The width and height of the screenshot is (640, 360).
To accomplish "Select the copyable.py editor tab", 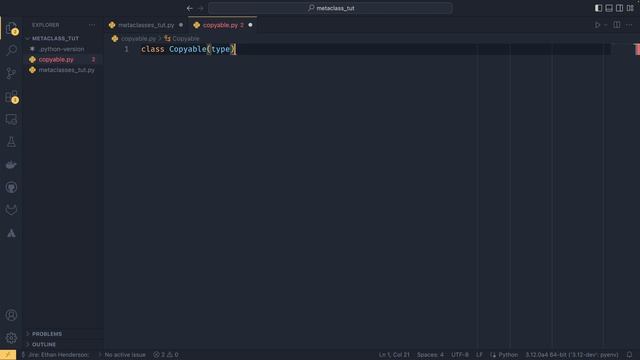I will 223,25.
